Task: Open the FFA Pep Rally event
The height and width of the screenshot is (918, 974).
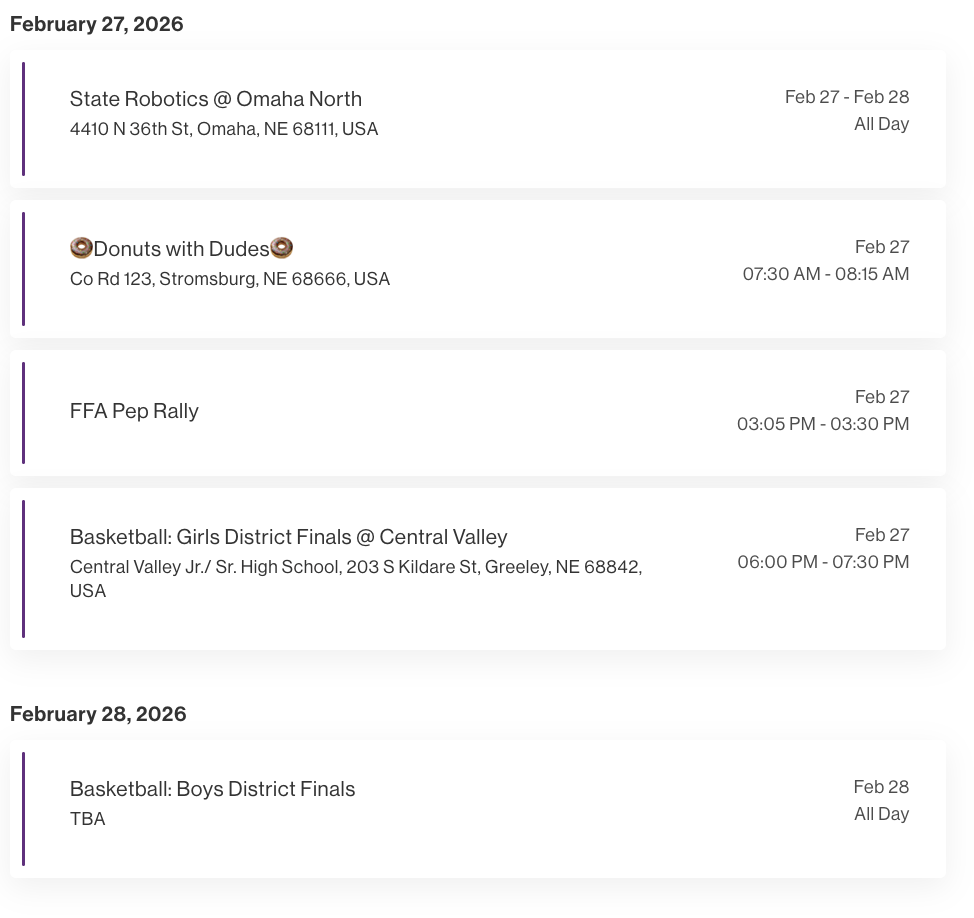Action: 134,411
